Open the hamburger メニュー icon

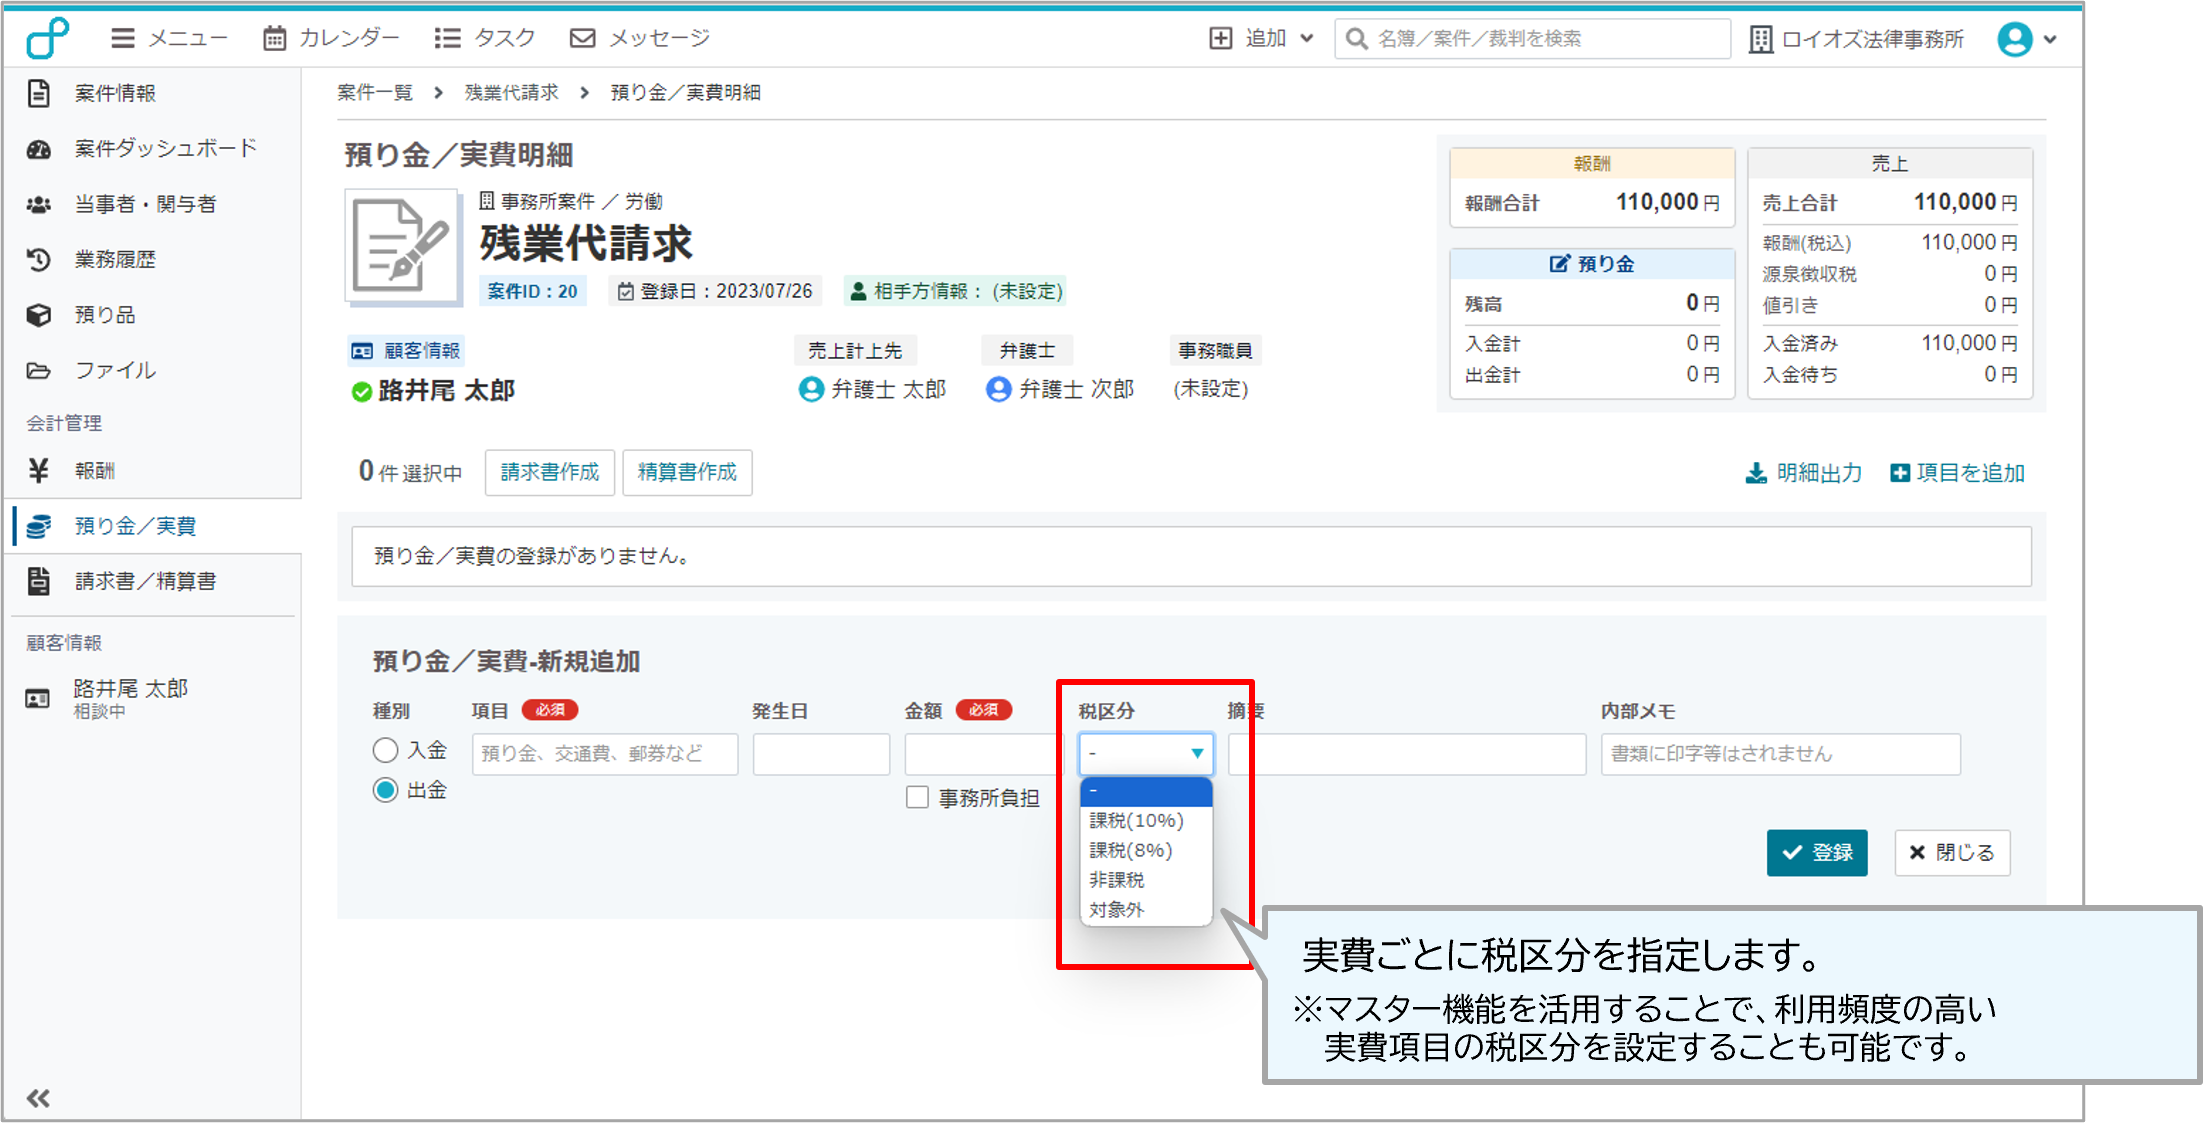pos(123,38)
